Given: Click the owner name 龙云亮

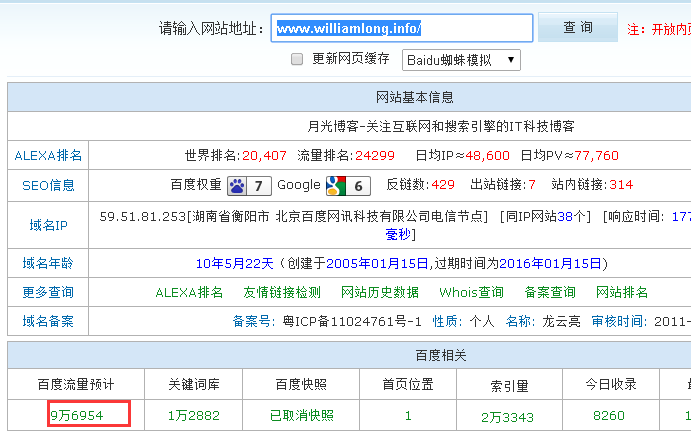Looking at the screenshot, I should 561,321.
